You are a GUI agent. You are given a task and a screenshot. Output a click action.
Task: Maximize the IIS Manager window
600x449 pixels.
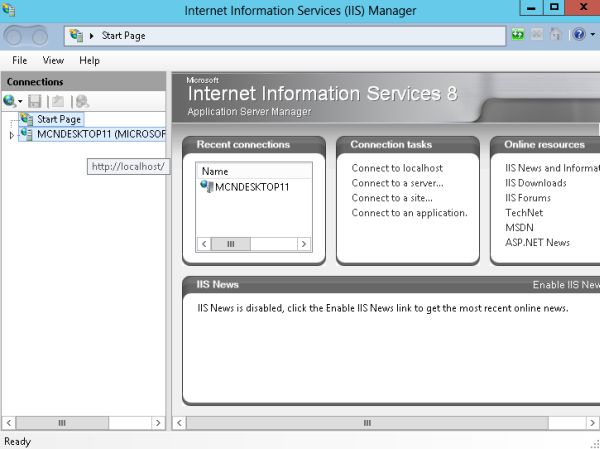tap(554, 8)
